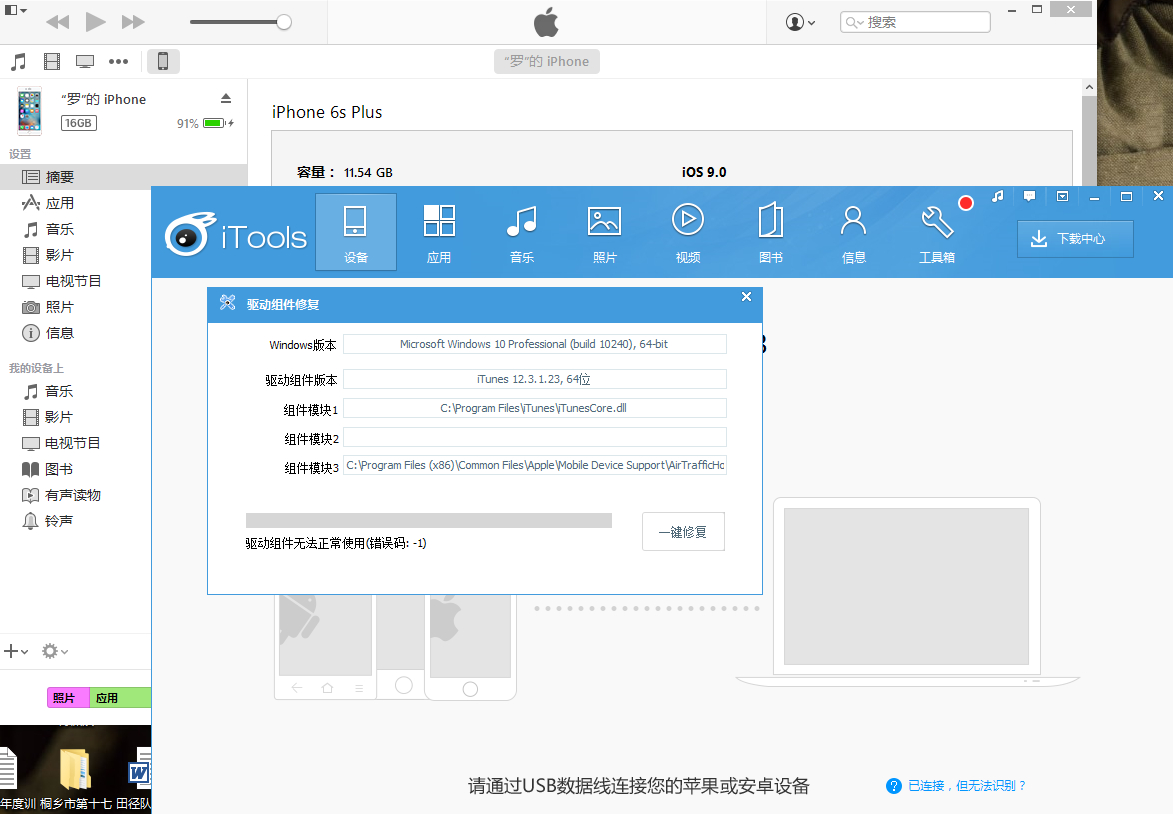This screenshot has width=1173, height=814.
Task: Click the iTunes rewind button
Action: click(58, 22)
